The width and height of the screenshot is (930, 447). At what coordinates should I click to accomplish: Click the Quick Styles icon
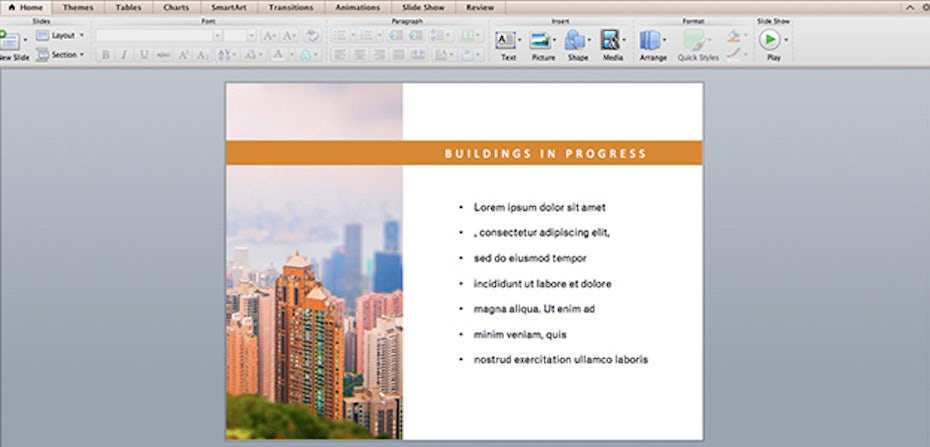(695, 40)
